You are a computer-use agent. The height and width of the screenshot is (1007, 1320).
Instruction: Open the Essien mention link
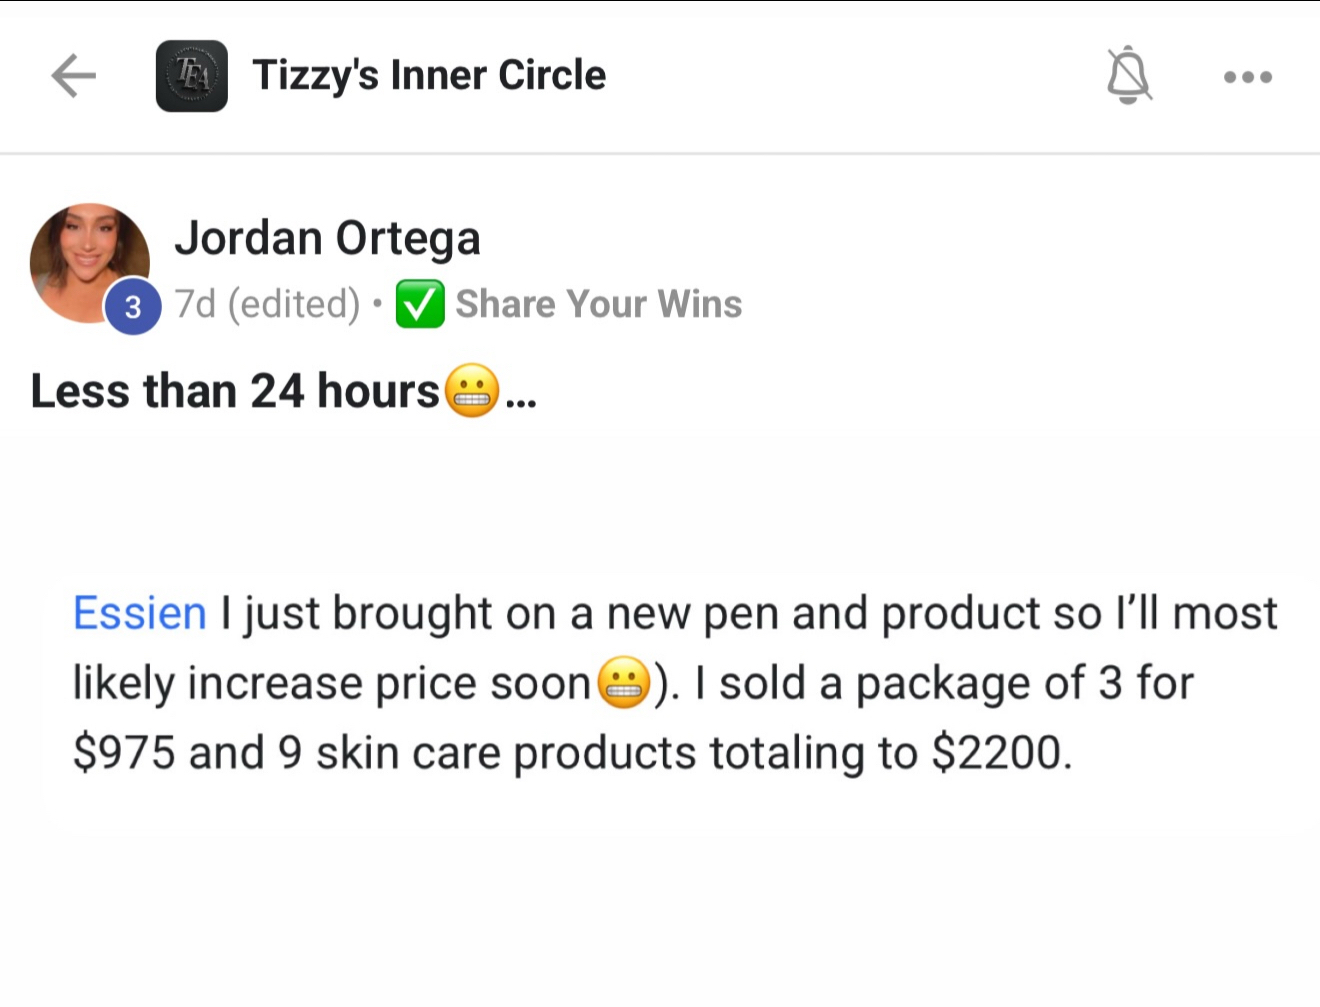140,613
